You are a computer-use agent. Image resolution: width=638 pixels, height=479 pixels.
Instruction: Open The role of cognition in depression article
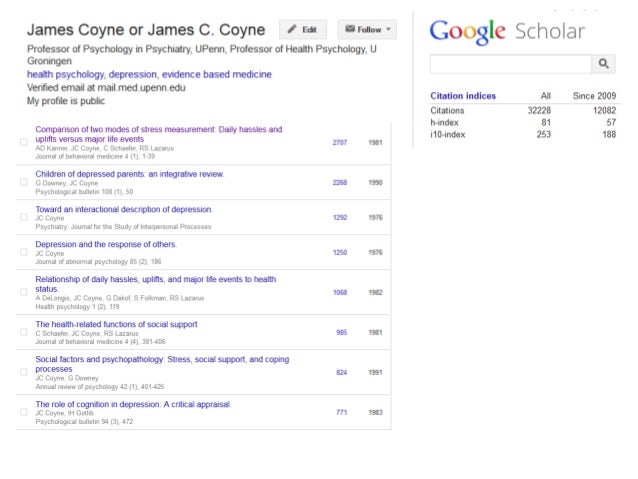133,404
